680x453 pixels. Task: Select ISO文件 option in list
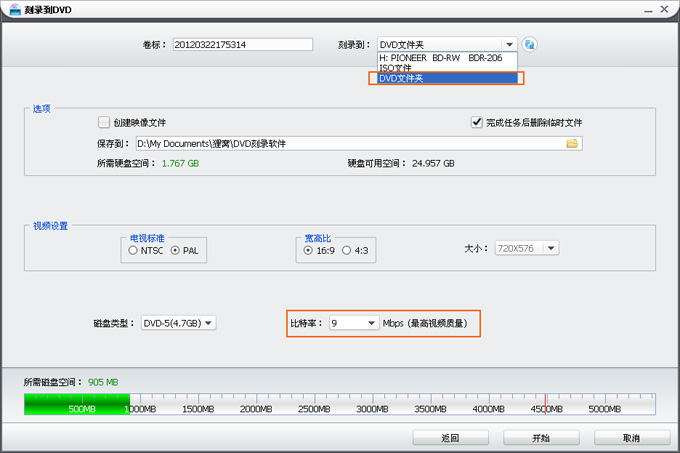pos(447,68)
